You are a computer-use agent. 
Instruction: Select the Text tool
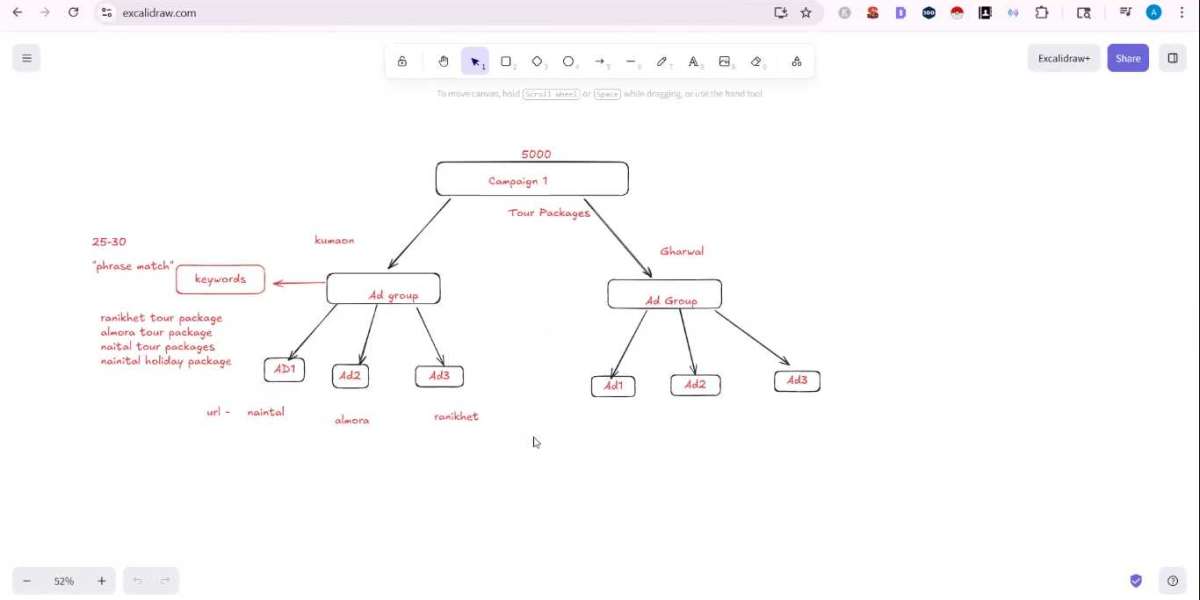point(694,61)
